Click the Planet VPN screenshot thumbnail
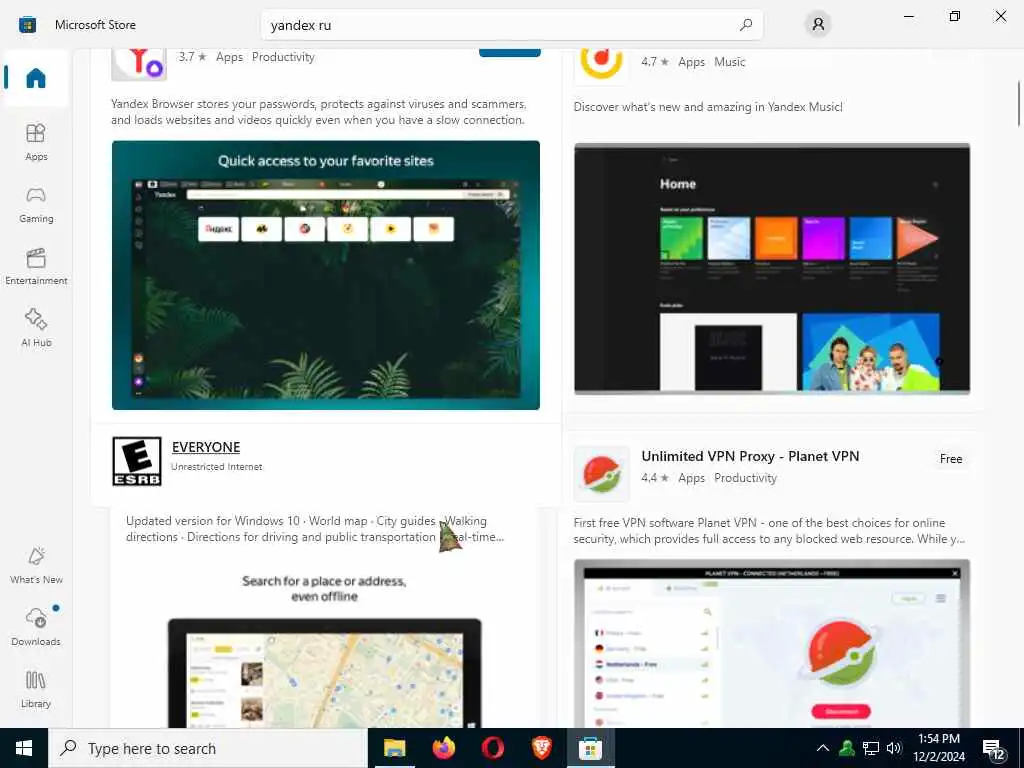This screenshot has height=768, width=1024. [x=772, y=643]
